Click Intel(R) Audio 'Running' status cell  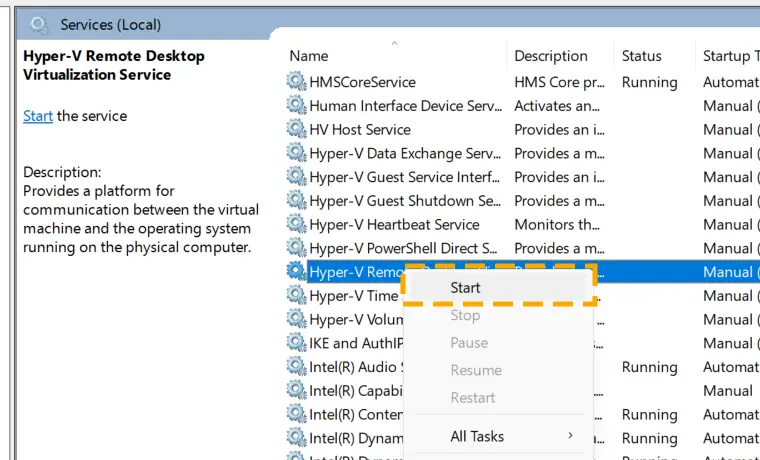point(649,367)
